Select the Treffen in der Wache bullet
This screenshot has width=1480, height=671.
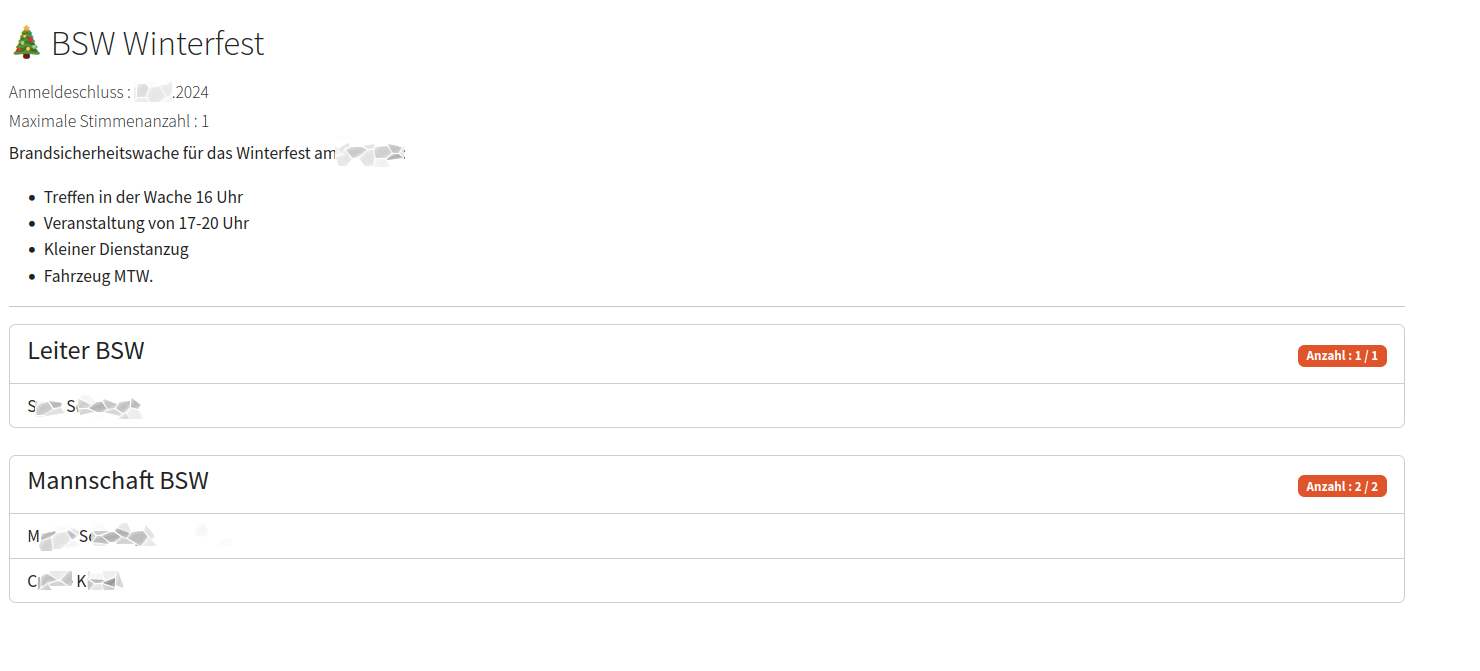pyautogui.click(x=143, y=197)
